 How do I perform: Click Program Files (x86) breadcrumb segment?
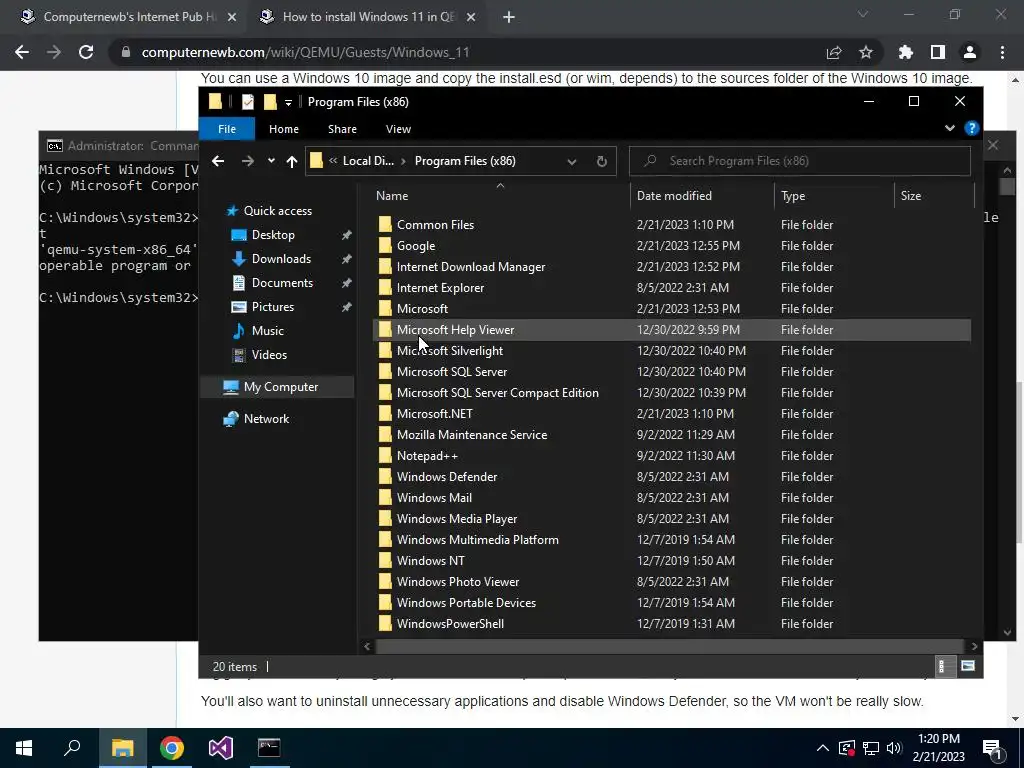tap(465, 161)
